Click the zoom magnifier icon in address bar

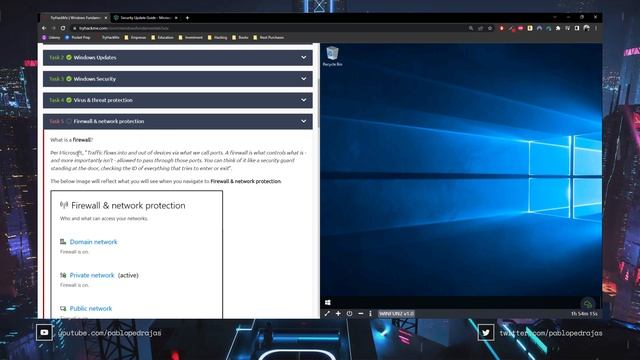point(471,28)
